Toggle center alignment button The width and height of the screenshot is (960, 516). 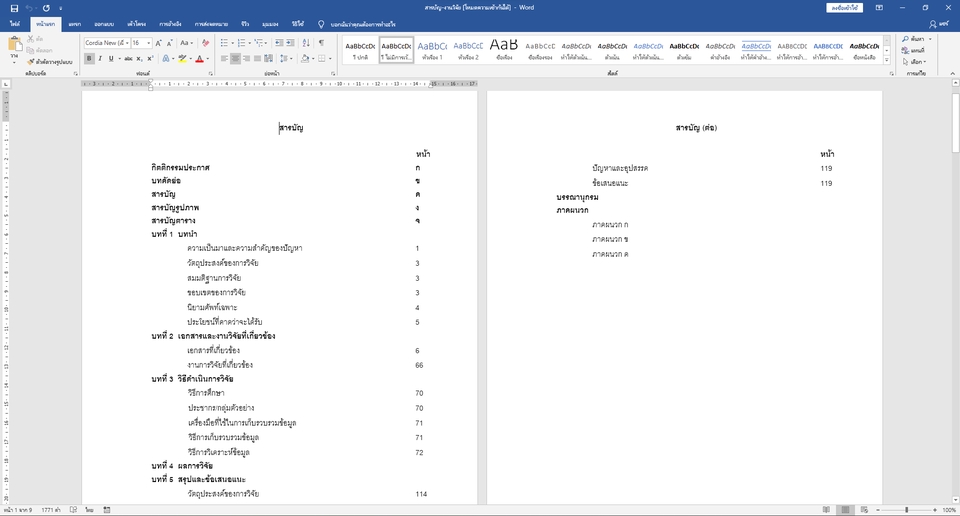[235, 59]
